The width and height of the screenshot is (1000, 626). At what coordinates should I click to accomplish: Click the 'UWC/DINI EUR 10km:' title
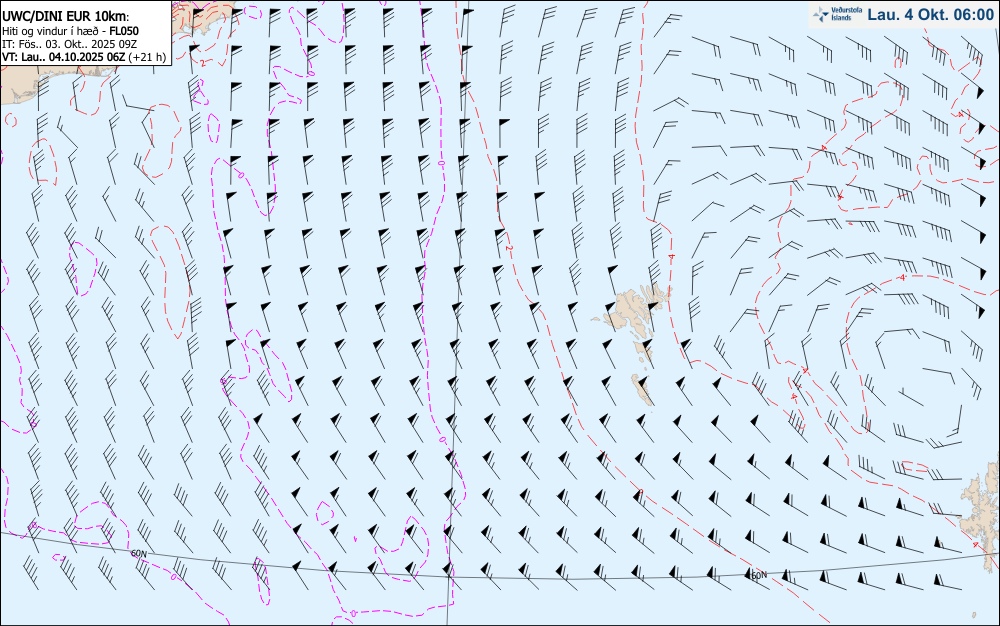[66, 17]
